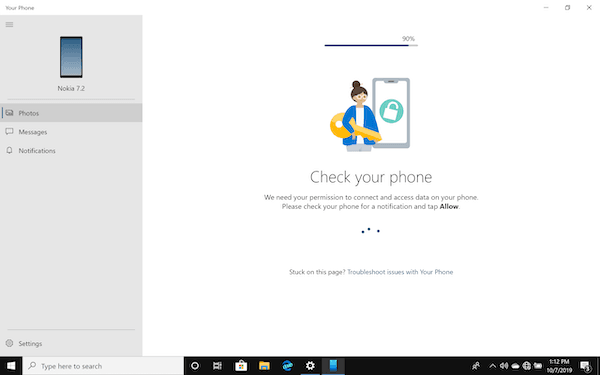Click the Nokia 7.2 device name

71,88
